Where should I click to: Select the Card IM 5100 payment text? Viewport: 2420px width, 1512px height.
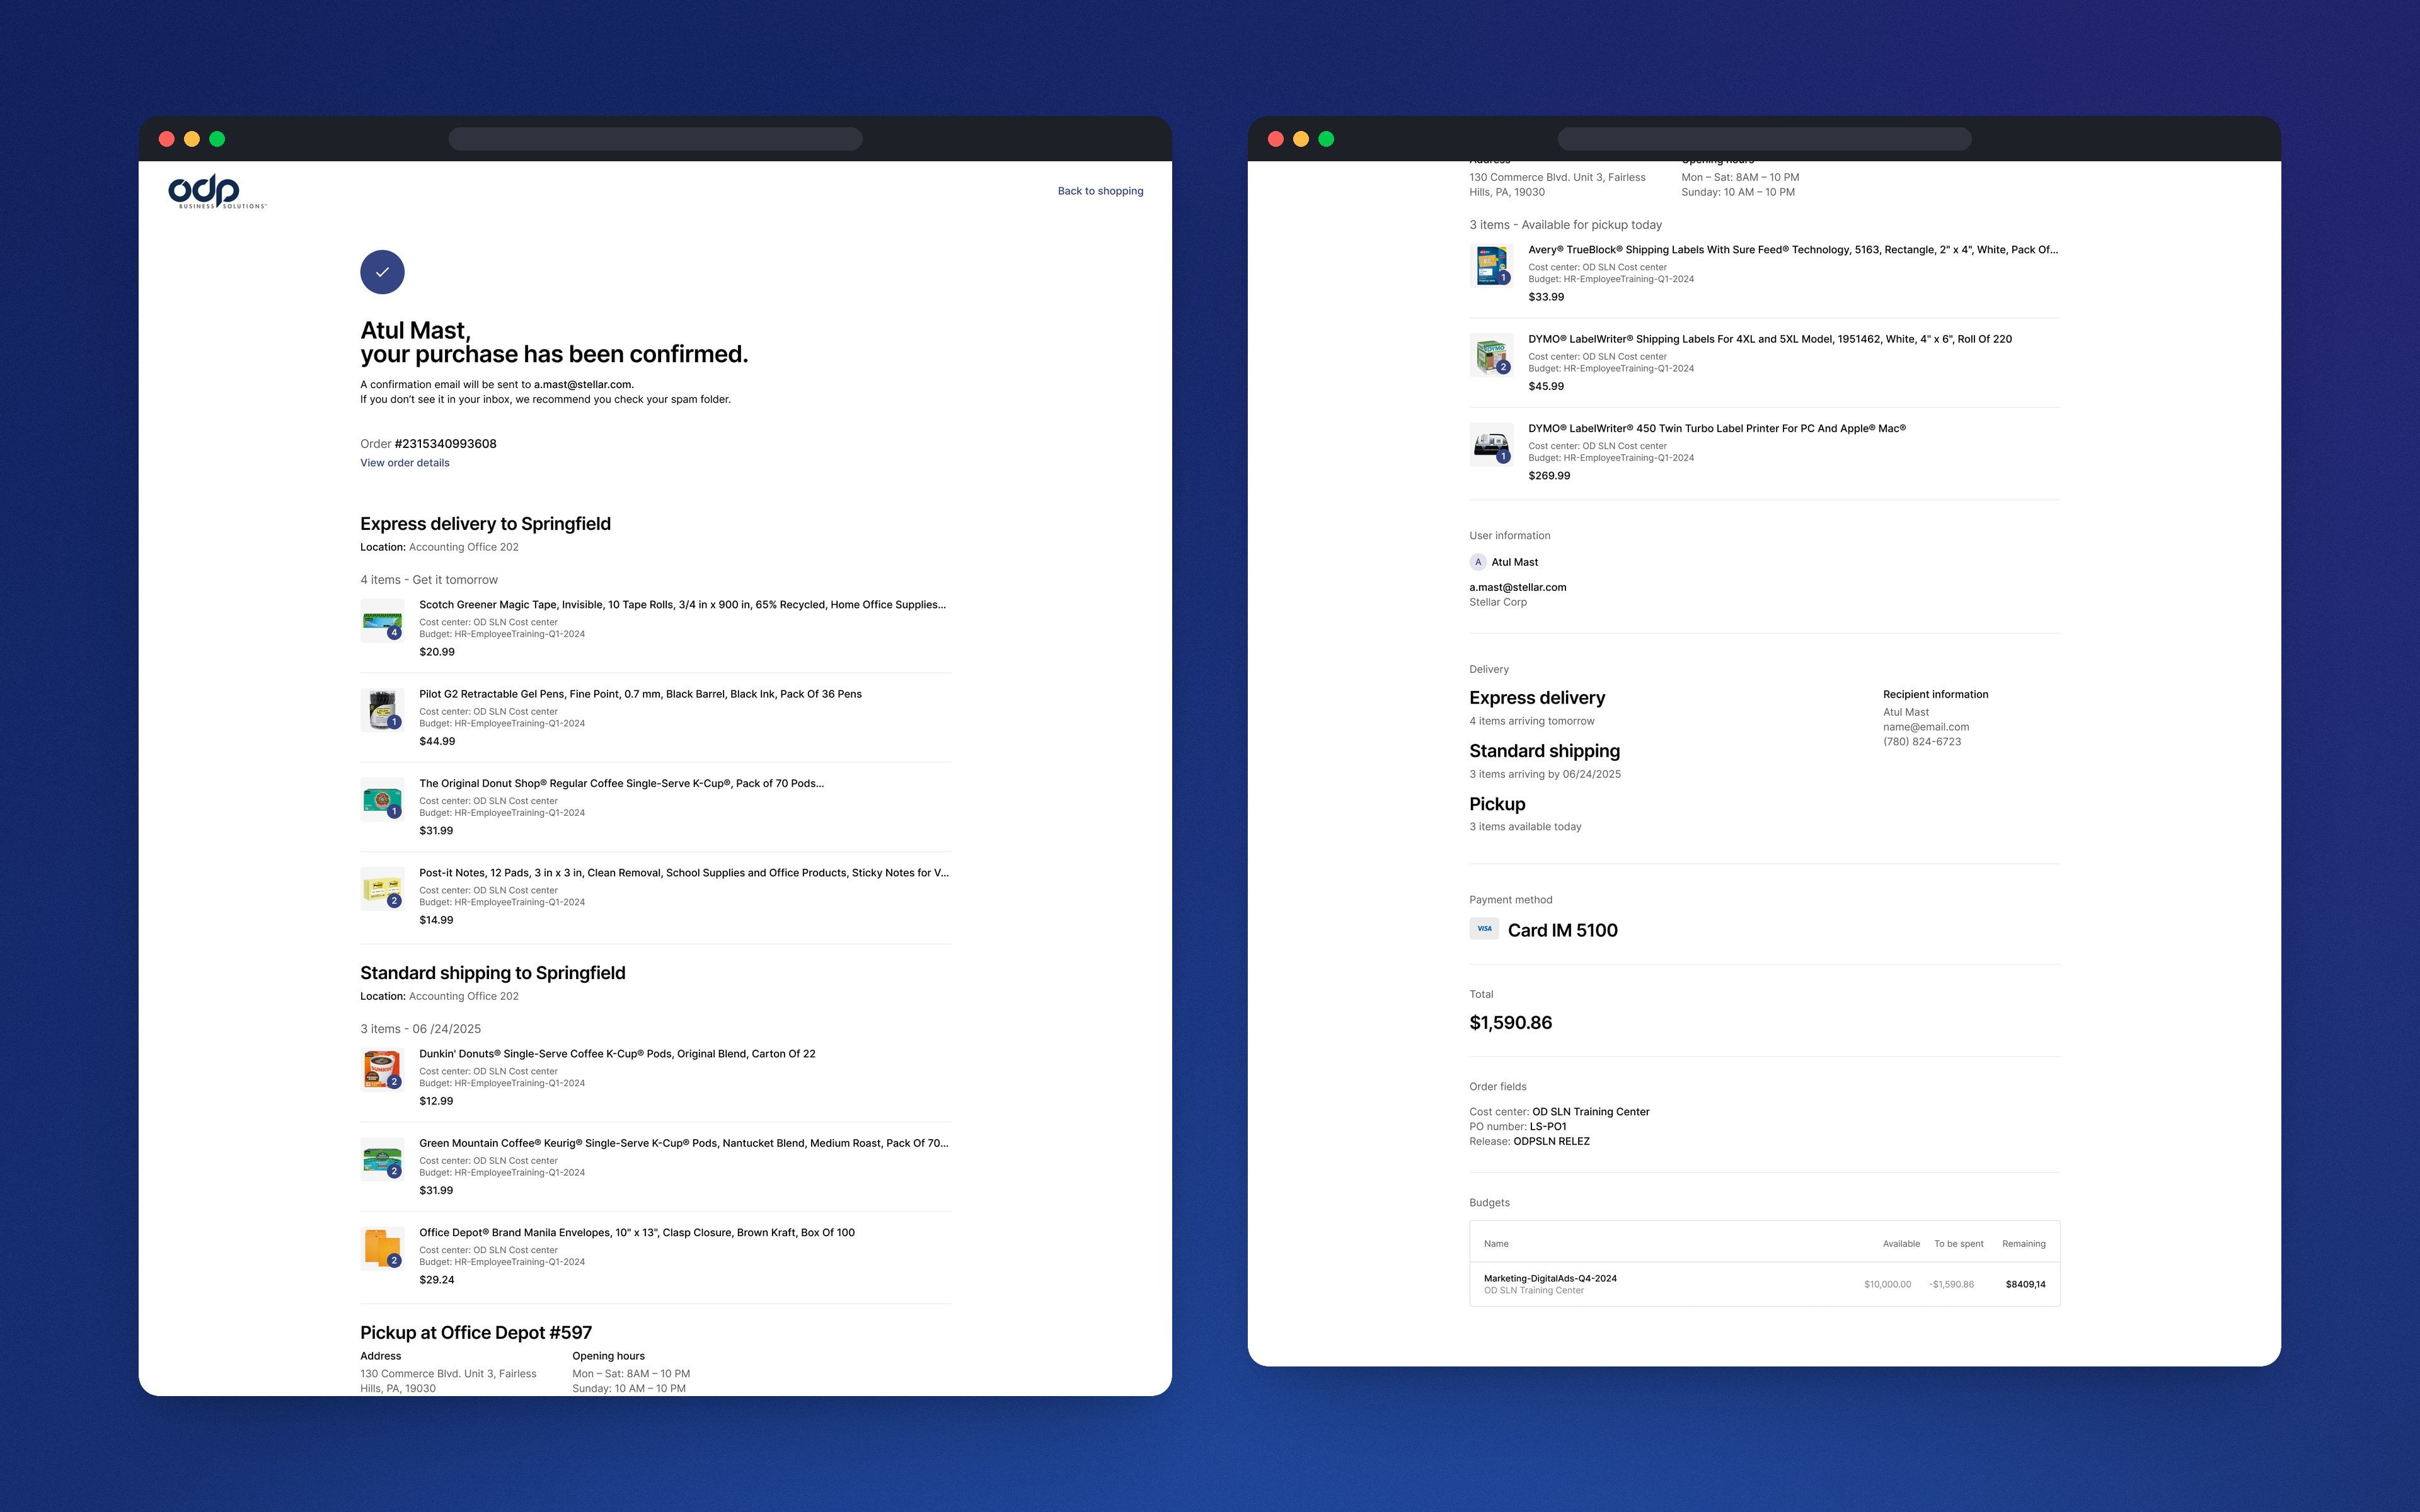(x=1562, y=930)
